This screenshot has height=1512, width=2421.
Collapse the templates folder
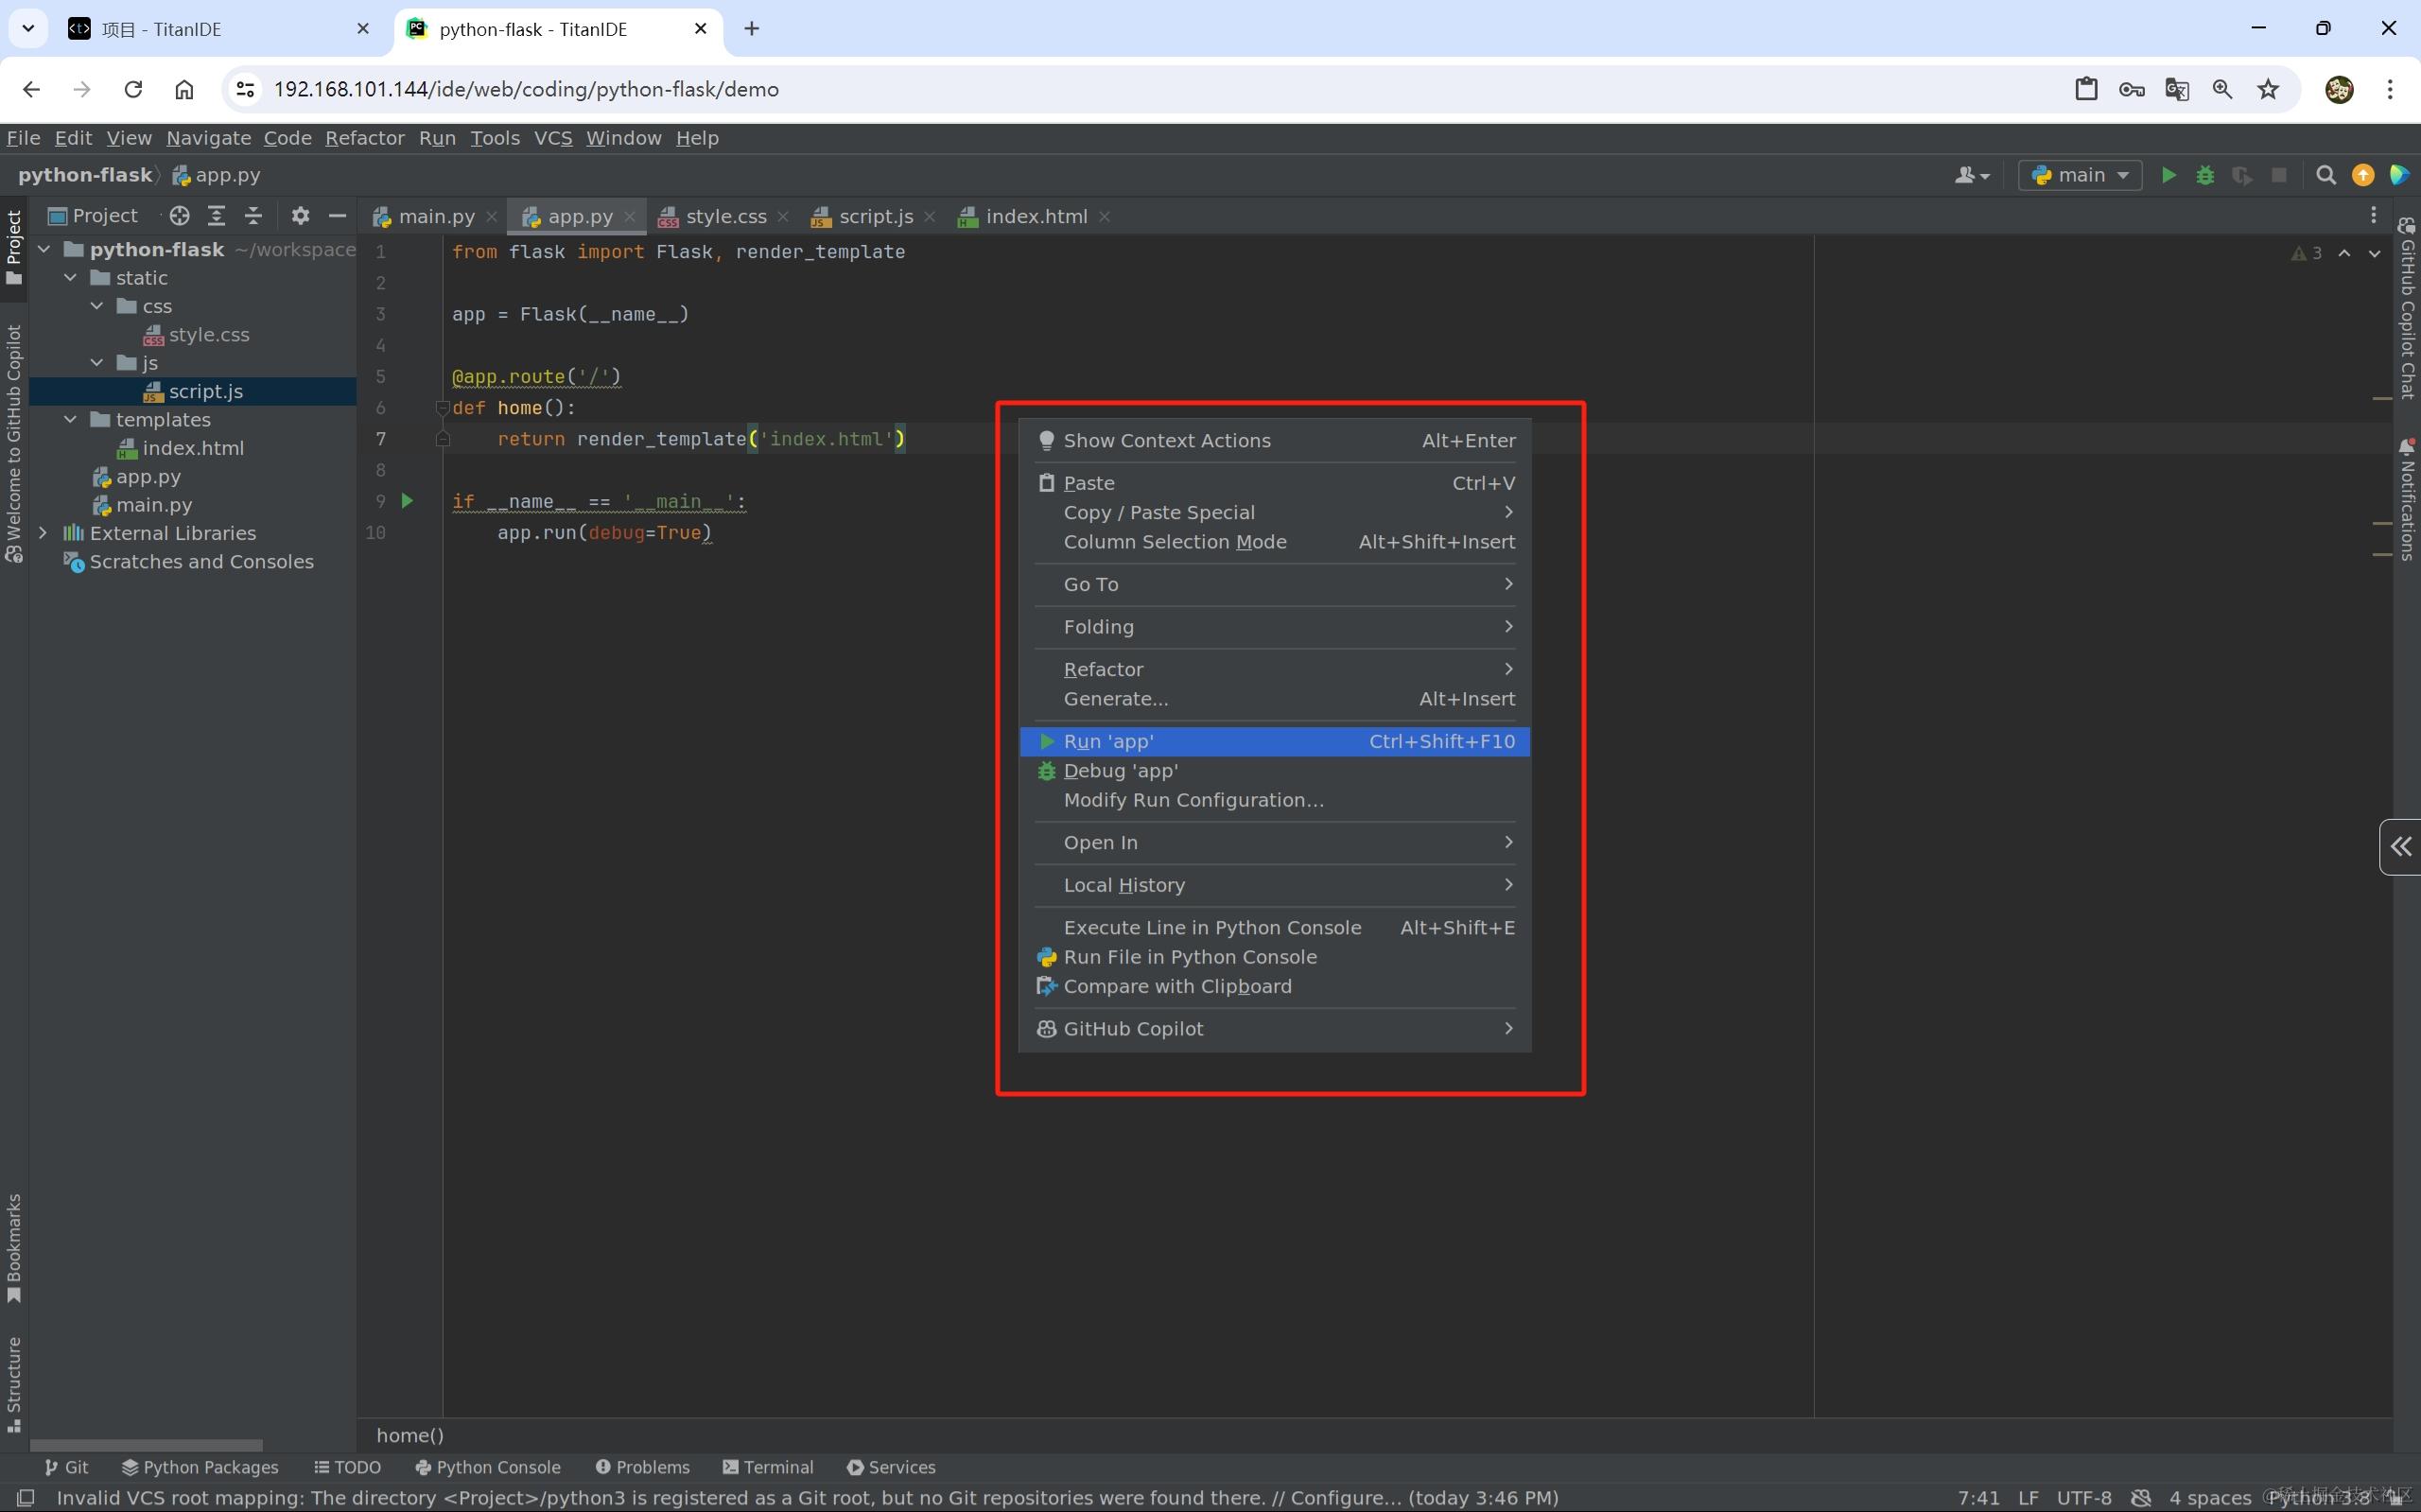pyautogui.click(x=70, y=420)
